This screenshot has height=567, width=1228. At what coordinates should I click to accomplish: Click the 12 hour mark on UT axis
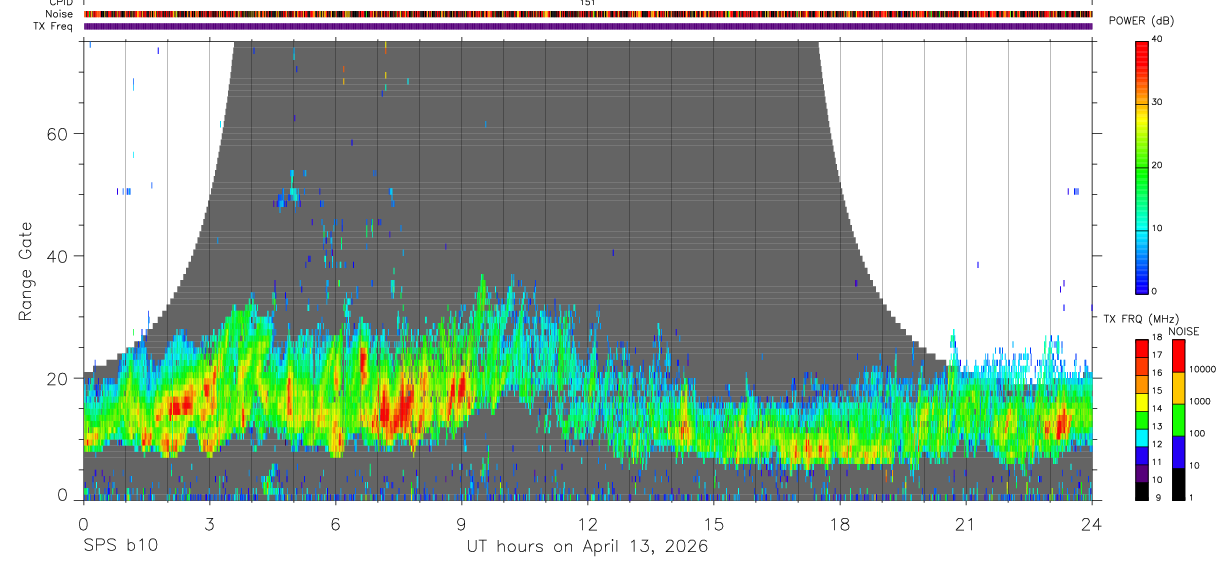pos(588,523)
